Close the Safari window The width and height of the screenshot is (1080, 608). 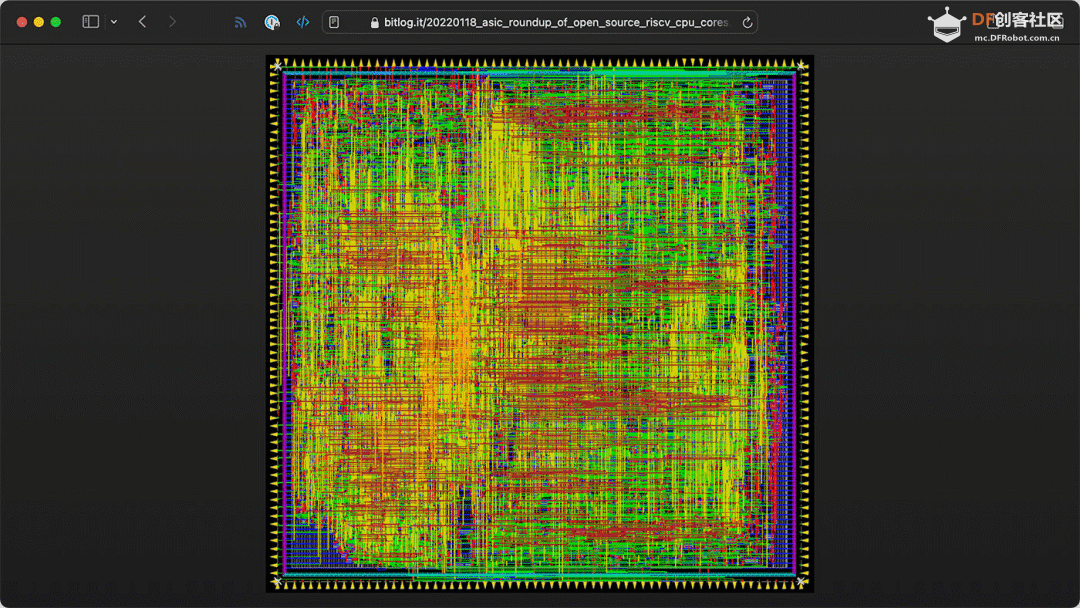click(x=22, y=22)
